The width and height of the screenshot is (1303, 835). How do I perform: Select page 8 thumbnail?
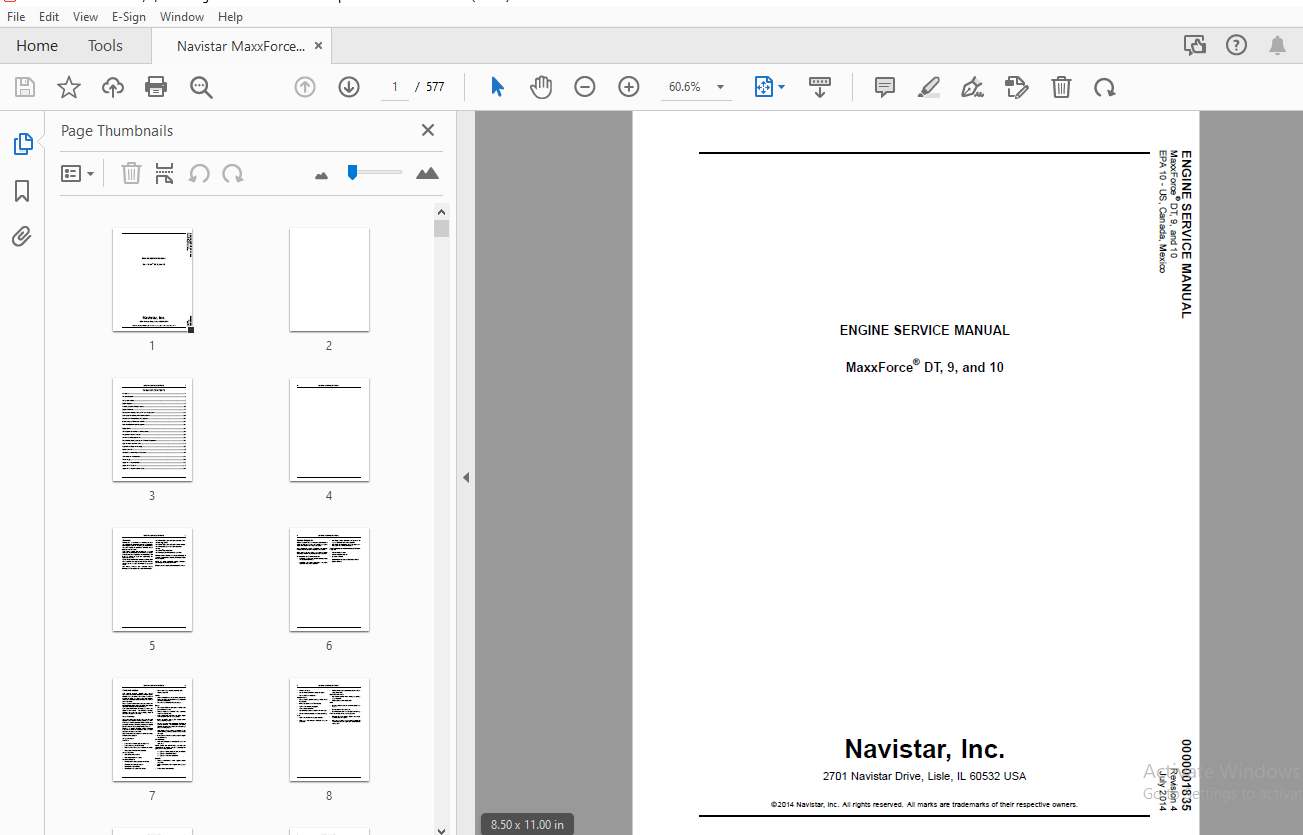tap(329, 730)
